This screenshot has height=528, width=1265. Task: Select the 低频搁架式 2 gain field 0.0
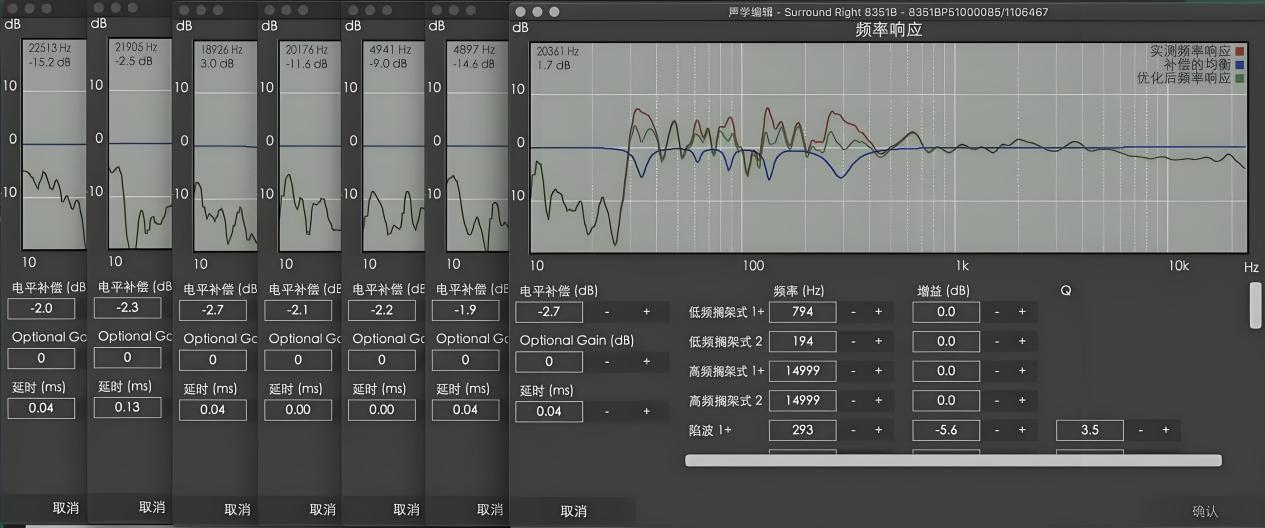(946, 341)
